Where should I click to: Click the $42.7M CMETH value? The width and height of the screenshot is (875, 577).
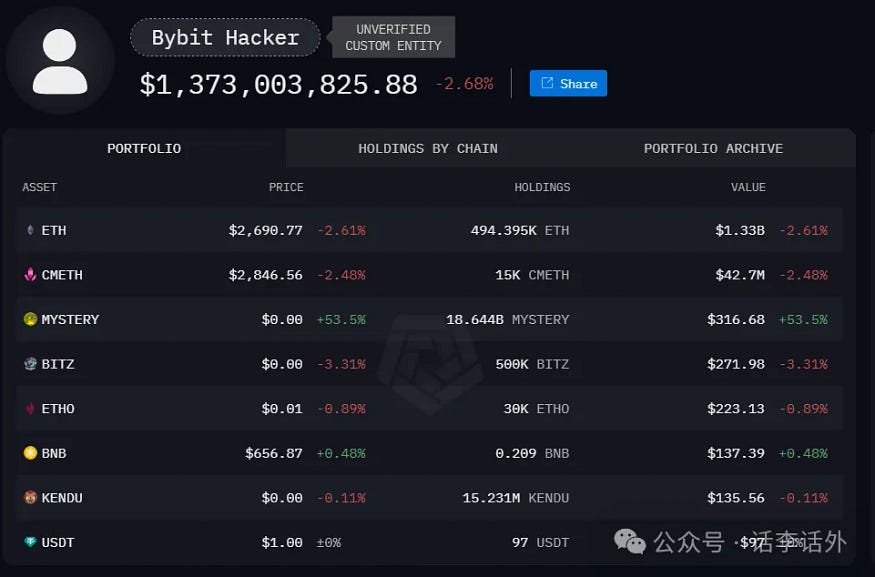point(741,275)
